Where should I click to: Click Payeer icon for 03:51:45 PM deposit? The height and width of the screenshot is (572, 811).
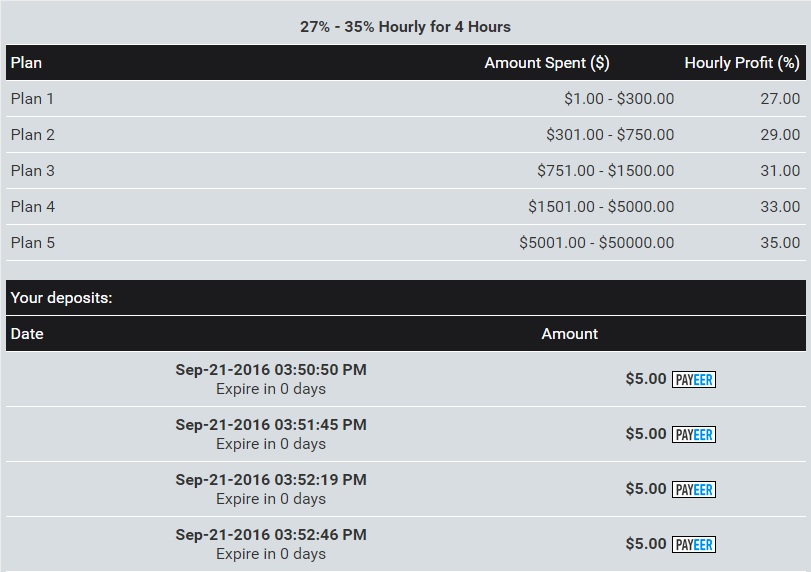click(693, 435)
